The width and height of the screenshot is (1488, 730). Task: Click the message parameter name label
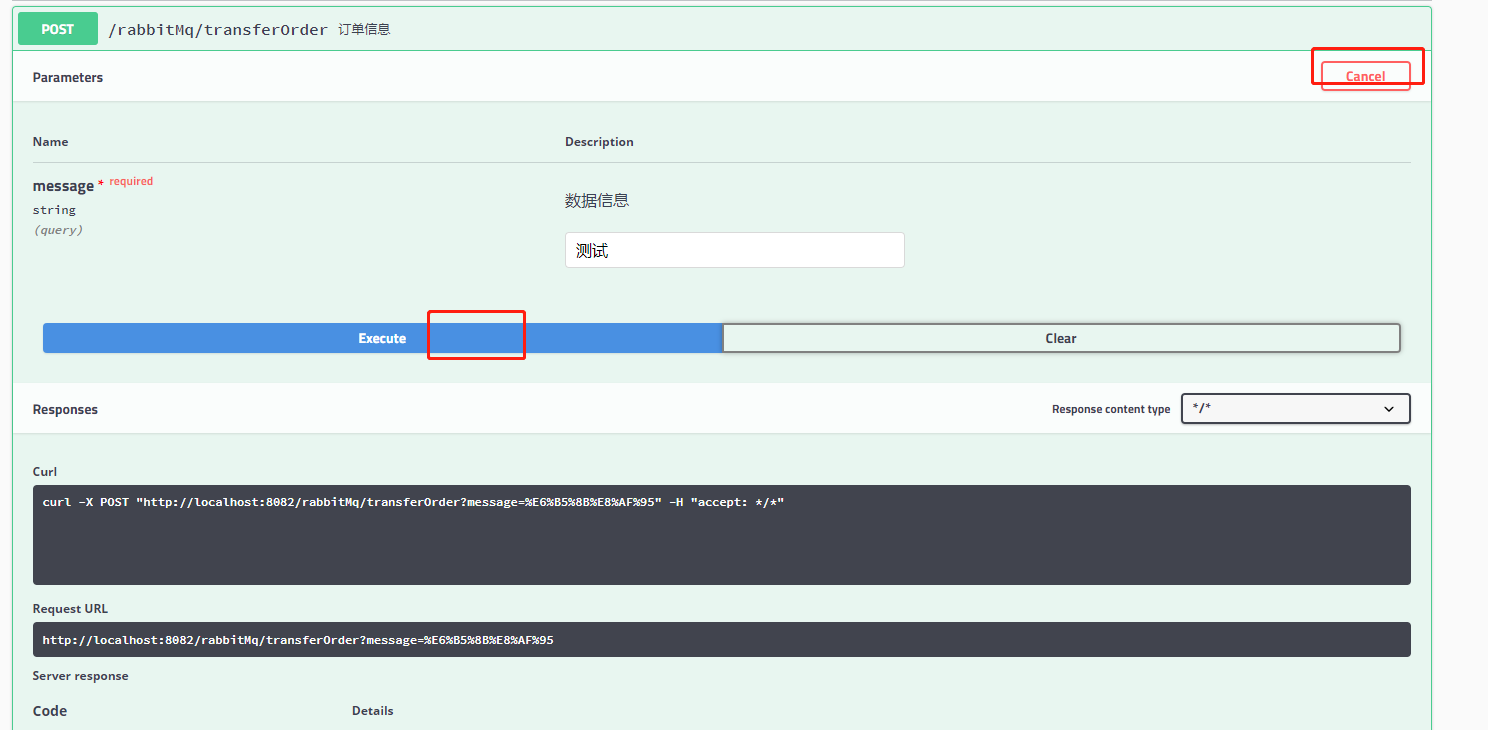pyautogui.click(x=63, y=186)
